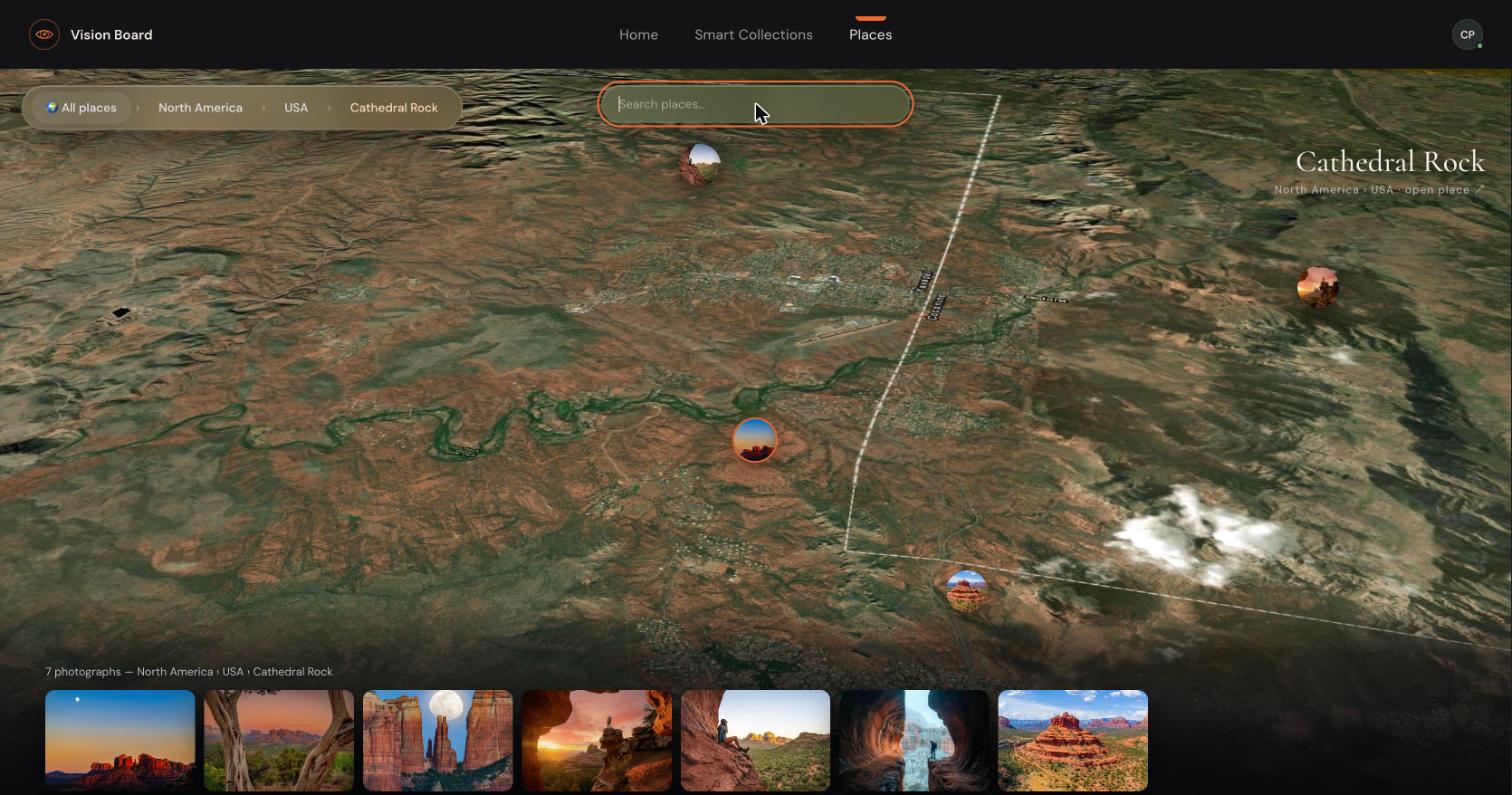Open the Smart Collections tab
1512x795 pixels.
click(x=753, y=34)
